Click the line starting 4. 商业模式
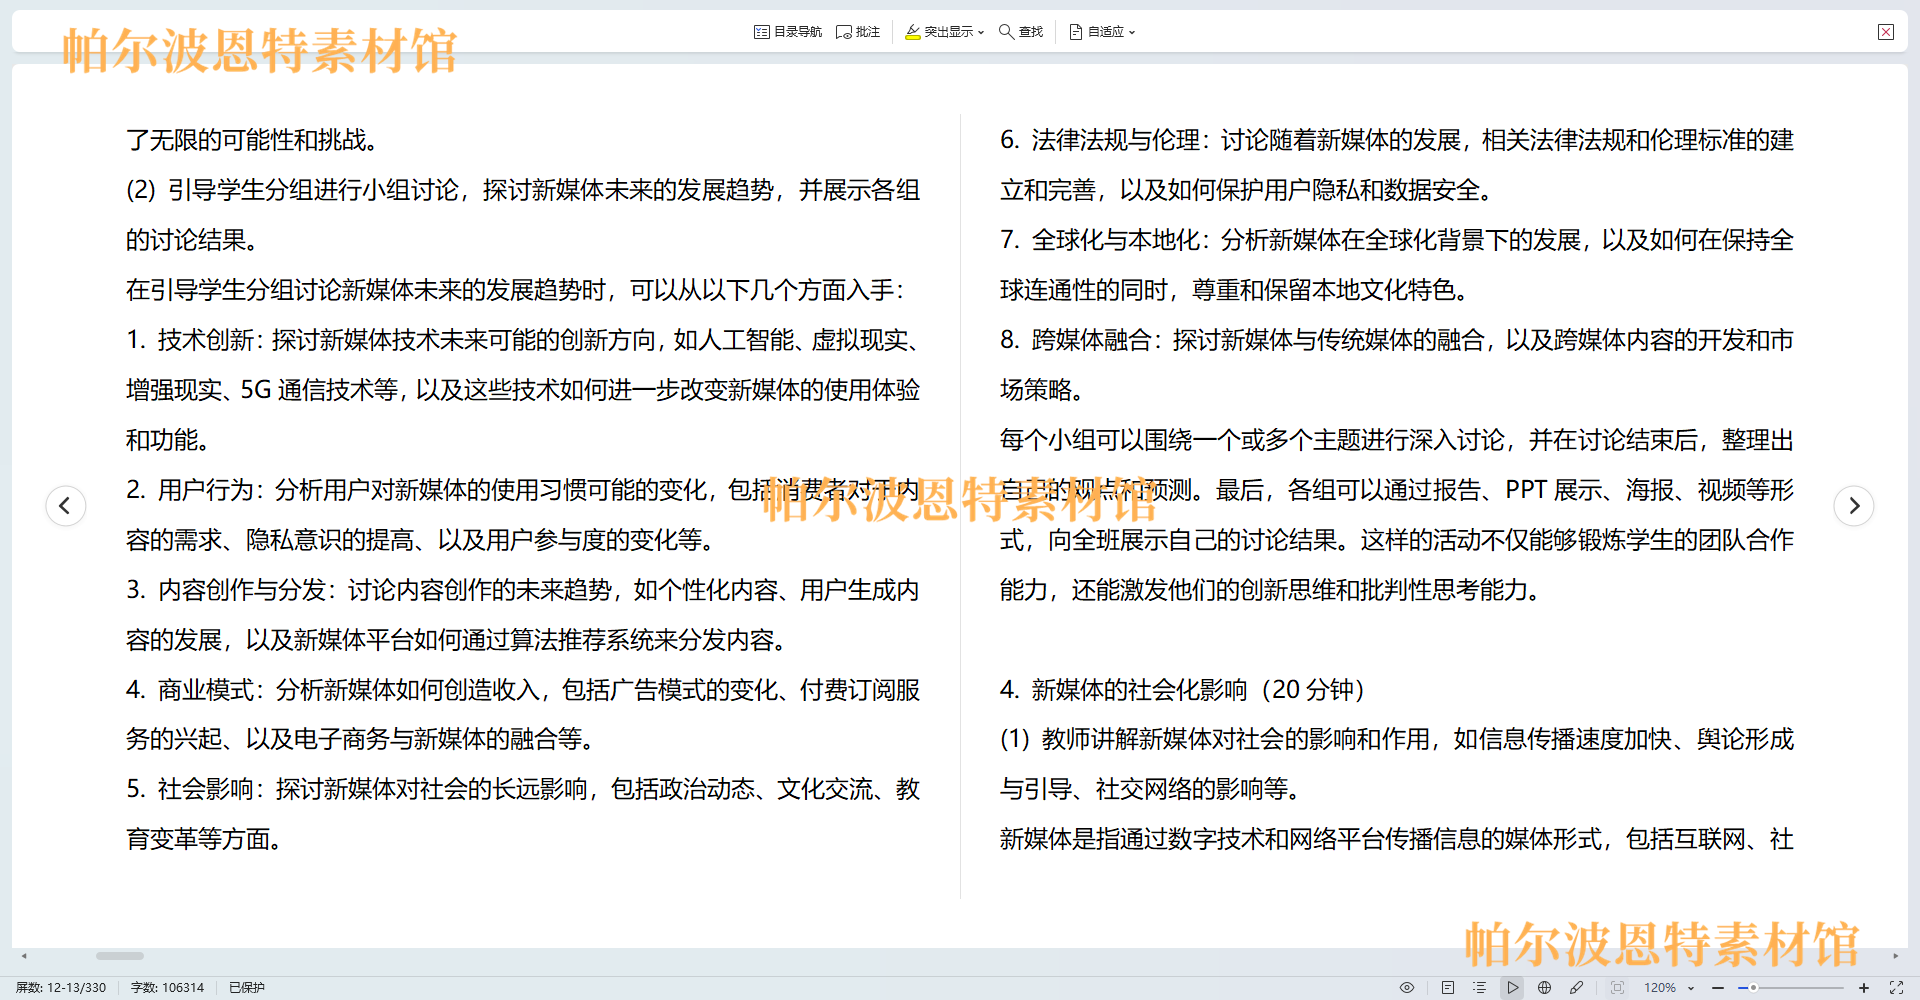The height and width of the screenshot is (1000, 1920). tap(522, 689)
